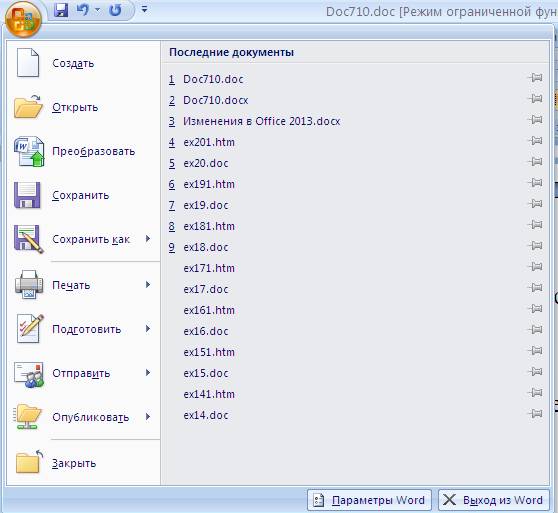Click the Выход из Word button
The height and width of the screenshot is (513, 558).
[x=494, y=500]
